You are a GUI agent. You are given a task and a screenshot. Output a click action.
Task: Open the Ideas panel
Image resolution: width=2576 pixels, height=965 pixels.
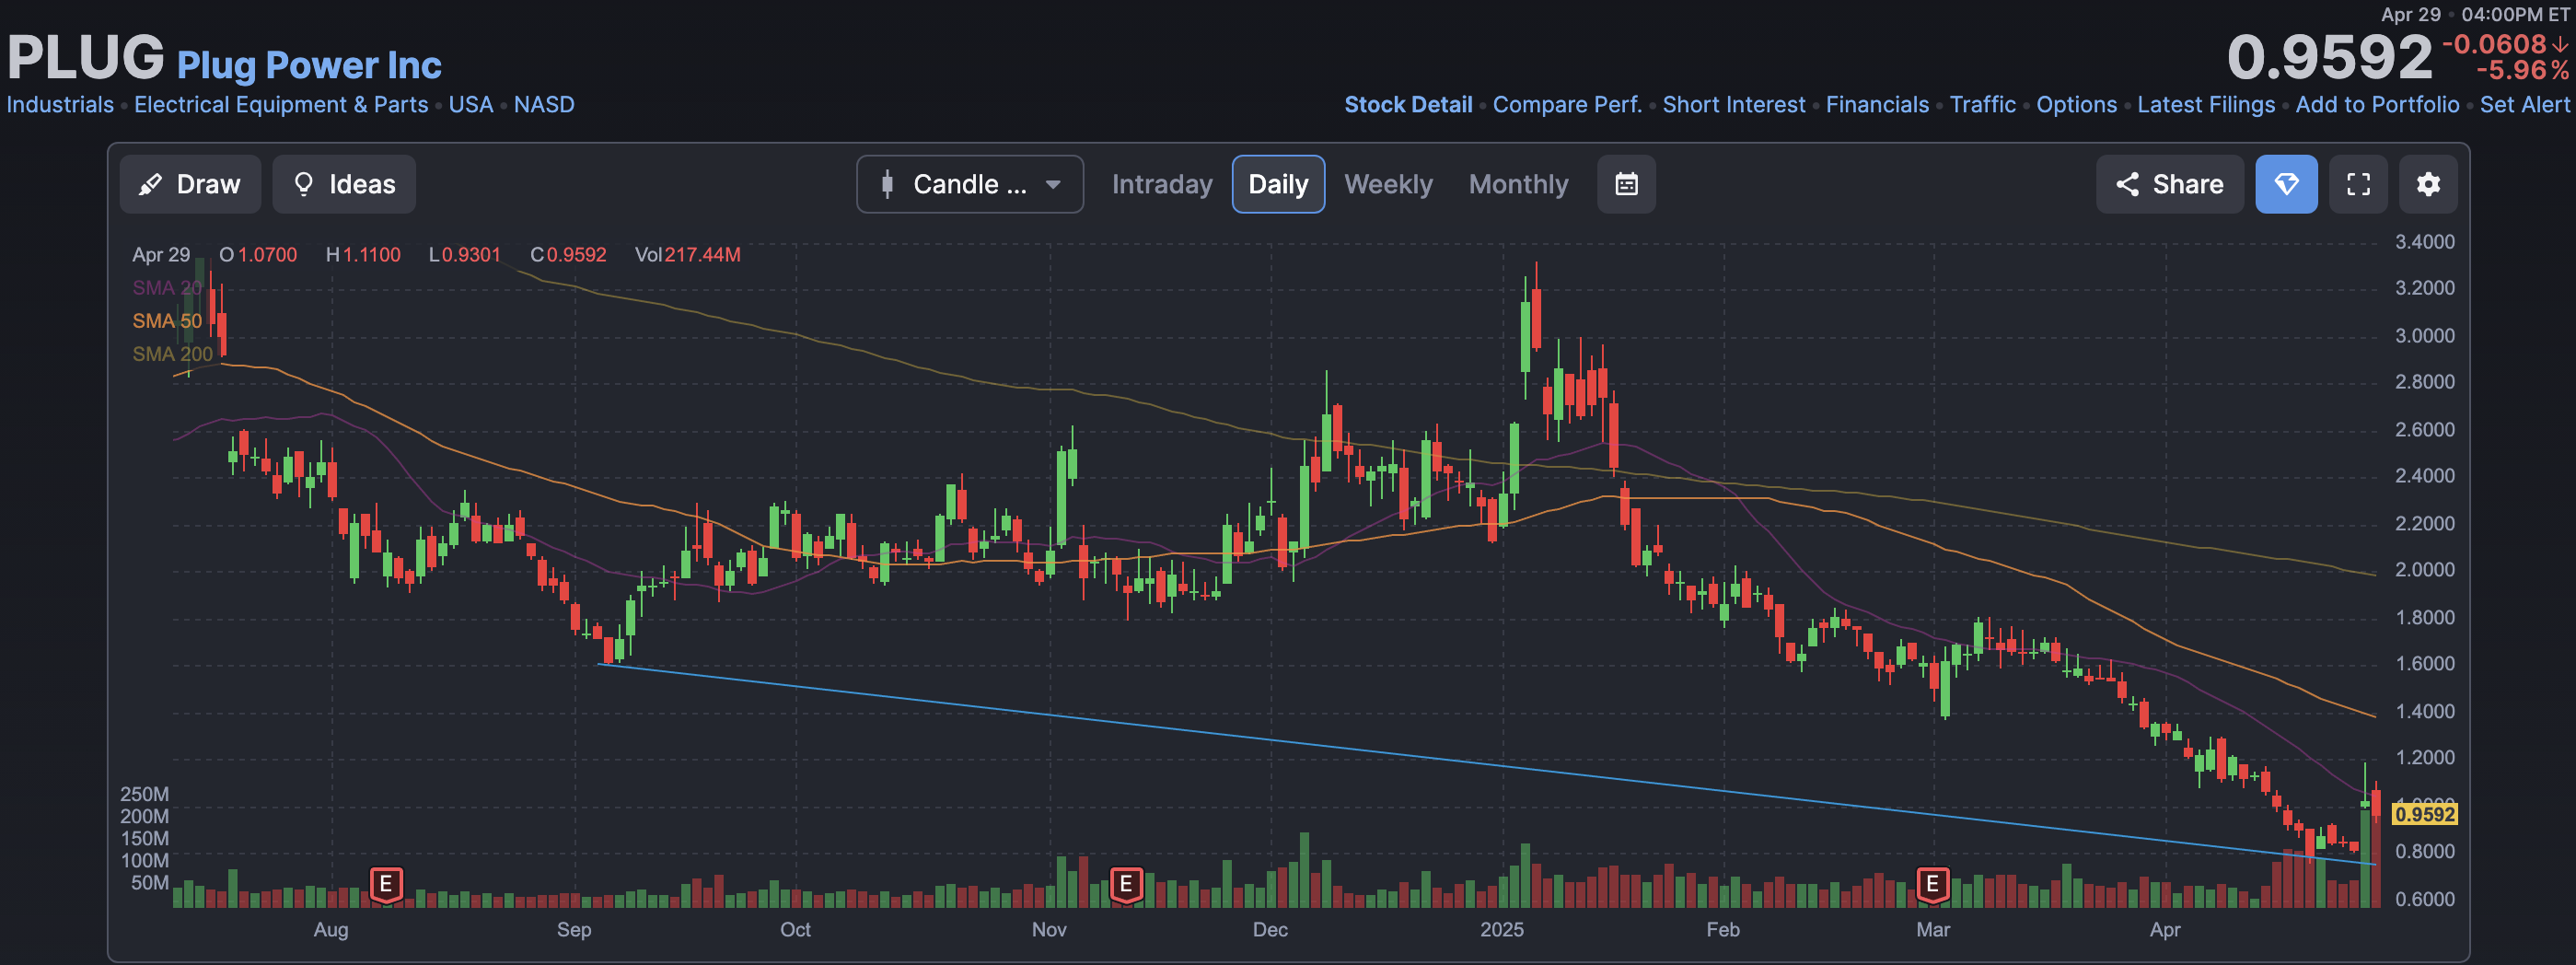[344, 184]
